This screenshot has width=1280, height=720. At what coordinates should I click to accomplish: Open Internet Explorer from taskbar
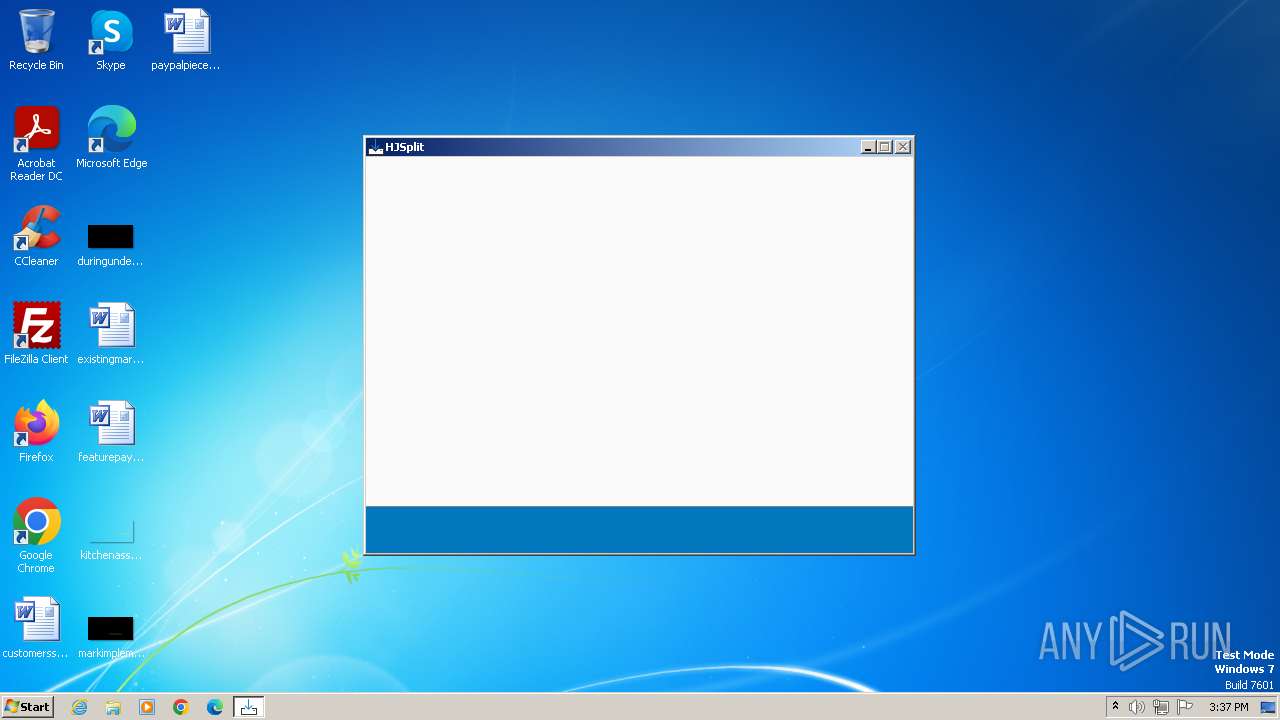point(79,707)
